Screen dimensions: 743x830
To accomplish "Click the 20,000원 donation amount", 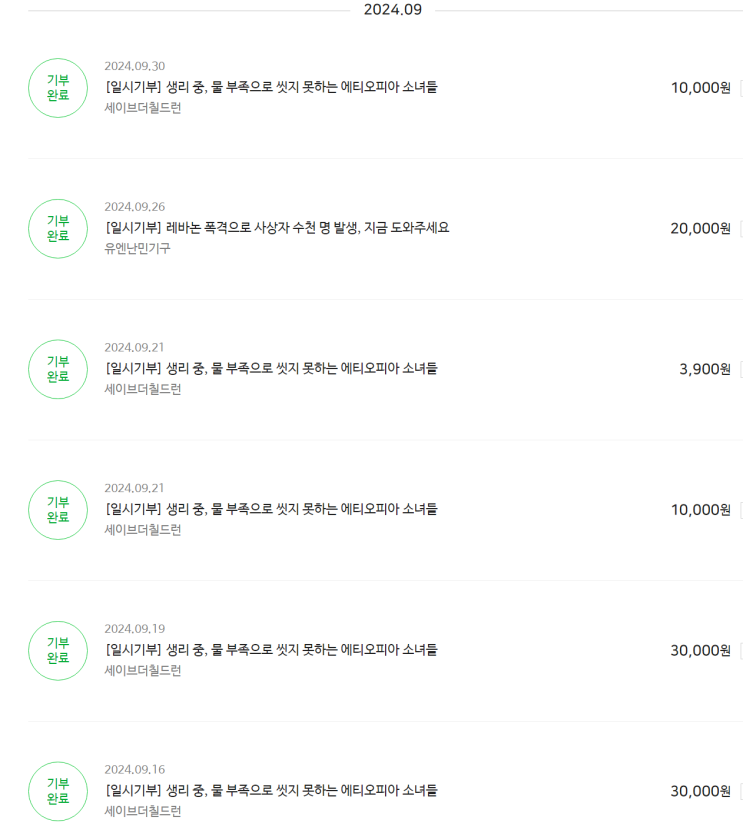I will [700, 228].
